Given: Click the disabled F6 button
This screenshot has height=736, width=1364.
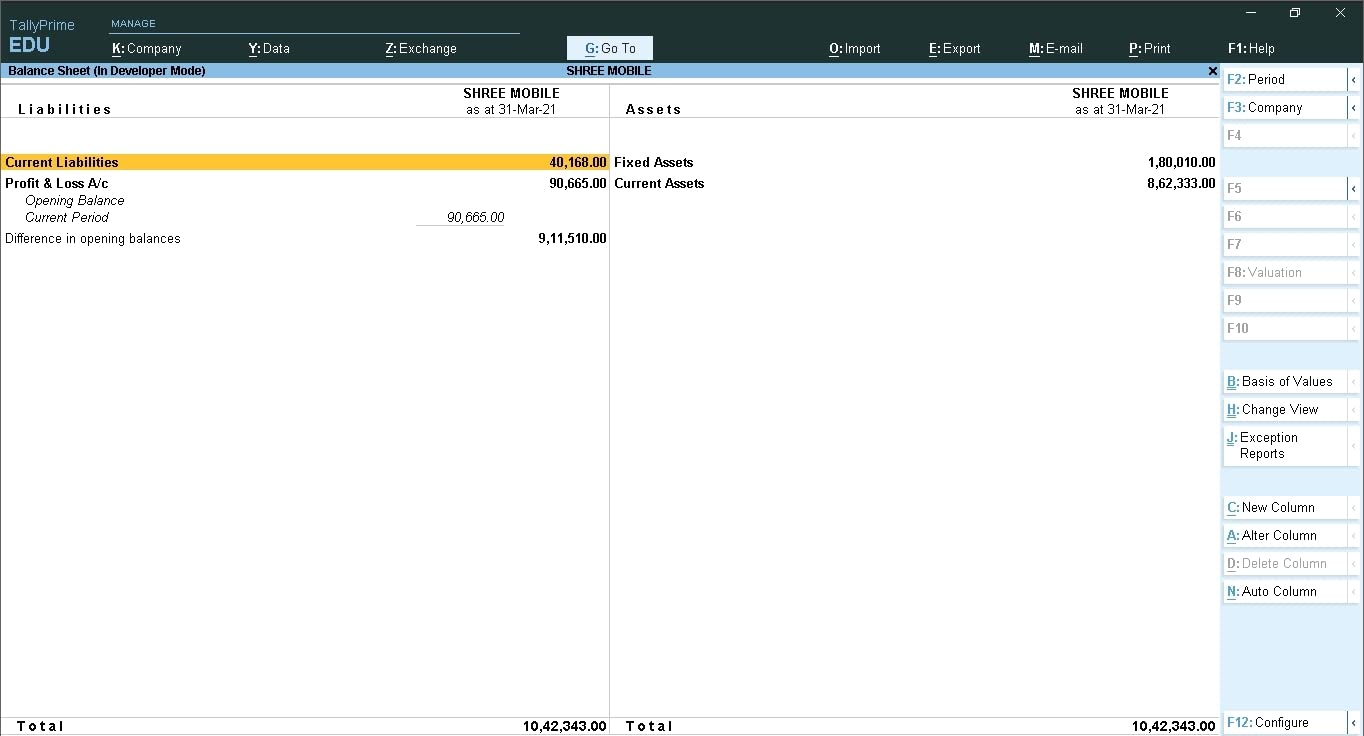Looking at the screenshot, I should tap(1285, 216).
